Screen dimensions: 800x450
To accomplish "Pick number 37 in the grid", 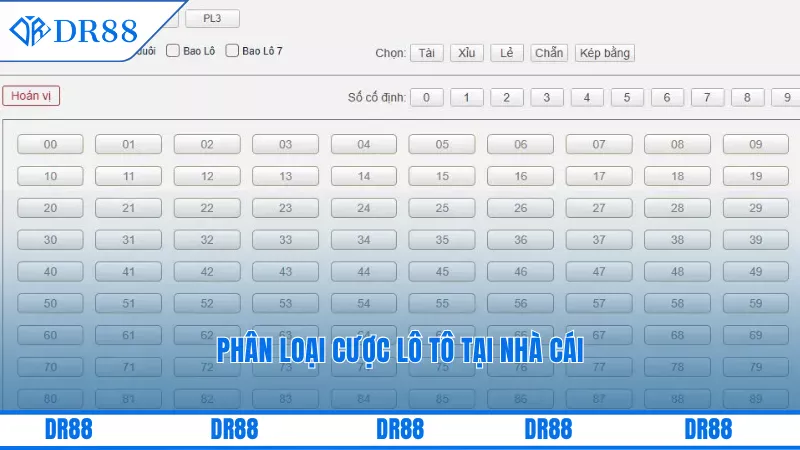I will click(x=599, y=240).
